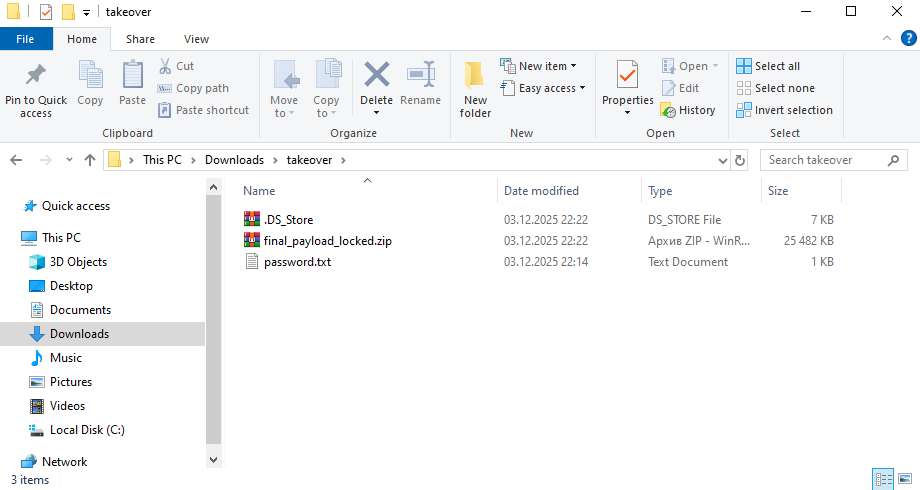920x490 pixels.
Task: Click the Pin to Quick access icon
Action: (36, 75)
